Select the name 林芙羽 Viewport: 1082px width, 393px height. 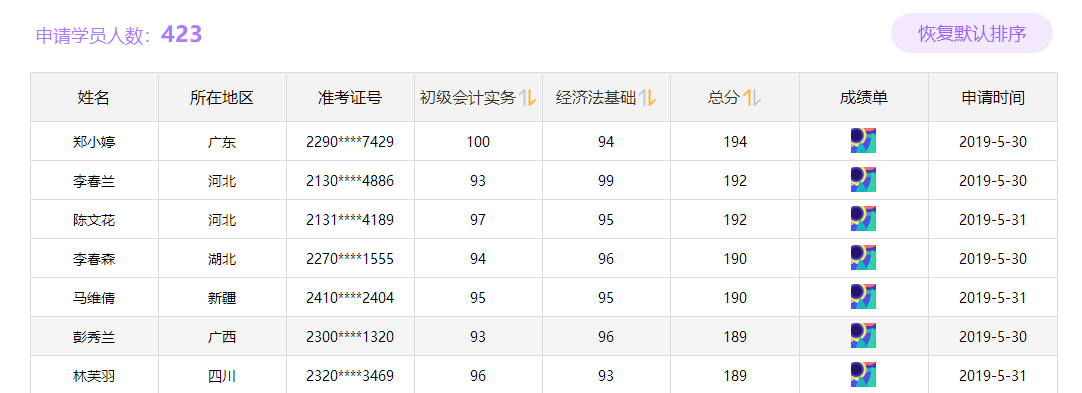[x=94, y=376]
